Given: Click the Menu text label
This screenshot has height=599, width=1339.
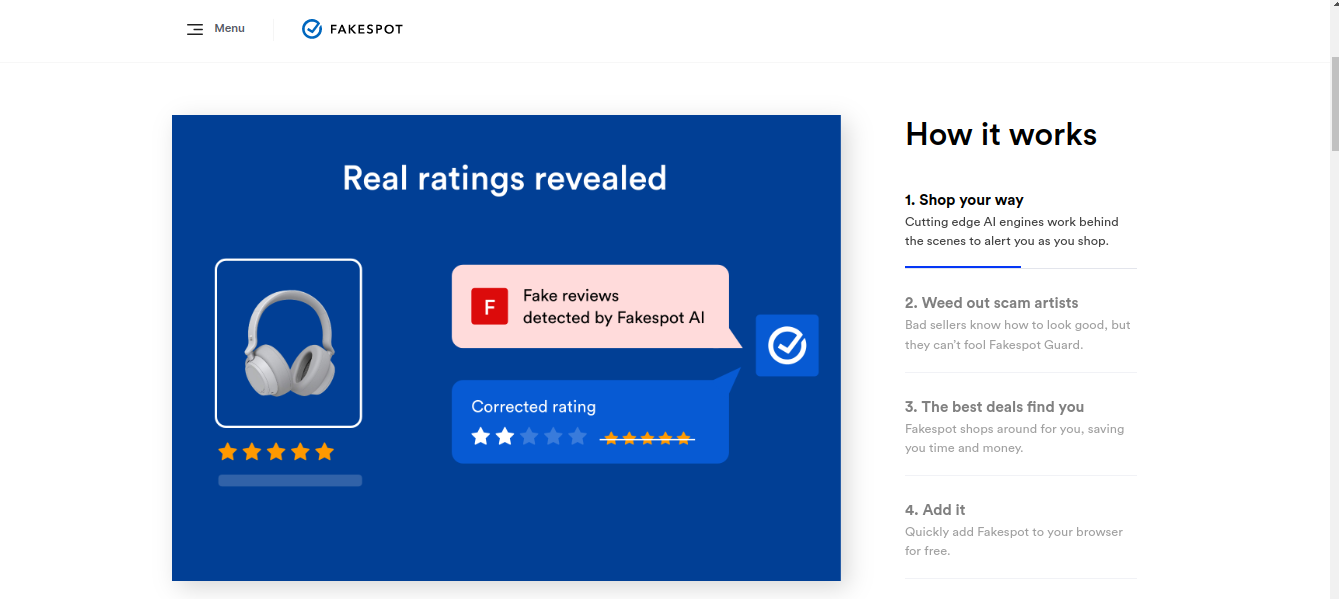Looking at the screenshot, I should (x=229, y=28).
